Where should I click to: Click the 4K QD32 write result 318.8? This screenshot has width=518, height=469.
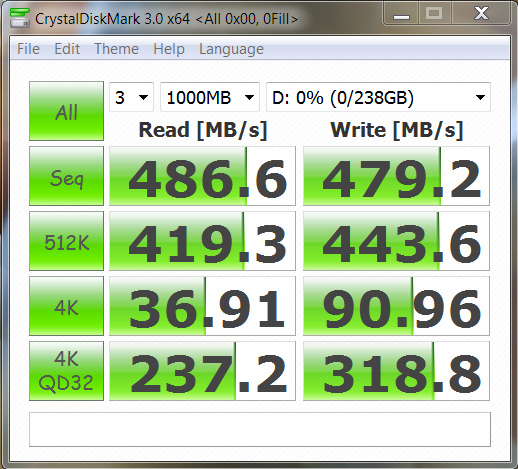pos(396,371)
